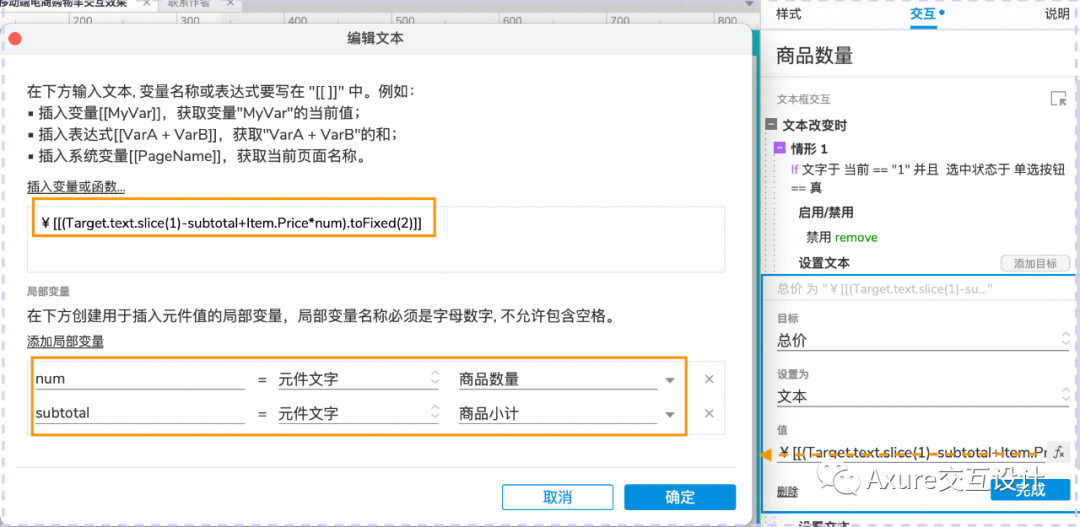
Task: Click the 插入变量或函数 link
Action: click(x=76, y=187)
